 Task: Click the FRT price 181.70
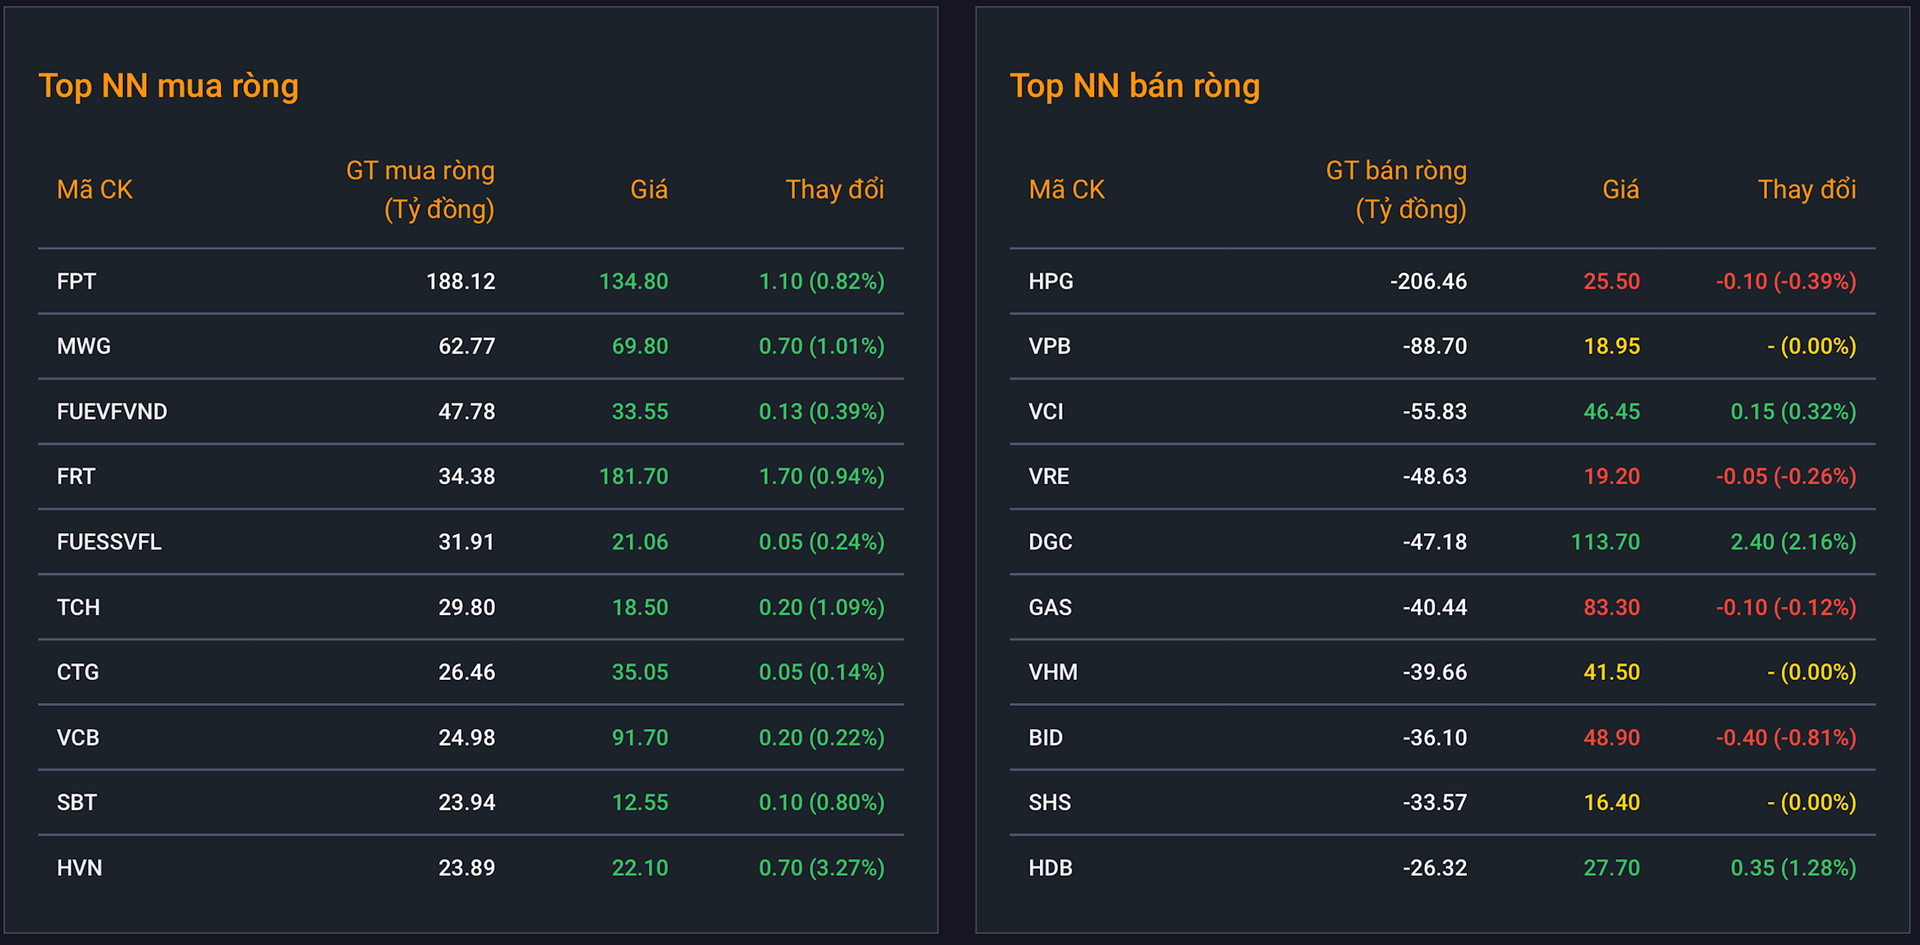tap(634, 477)
